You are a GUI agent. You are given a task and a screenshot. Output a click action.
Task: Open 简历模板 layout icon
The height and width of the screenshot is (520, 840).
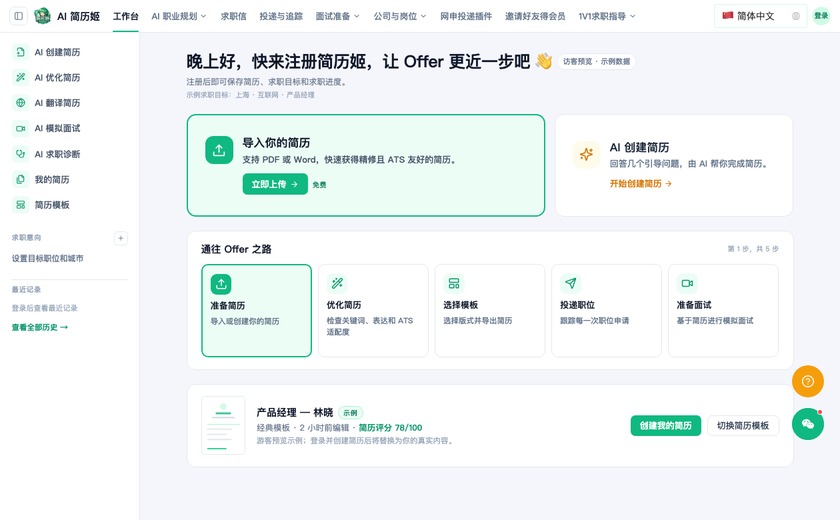point(20,205)
